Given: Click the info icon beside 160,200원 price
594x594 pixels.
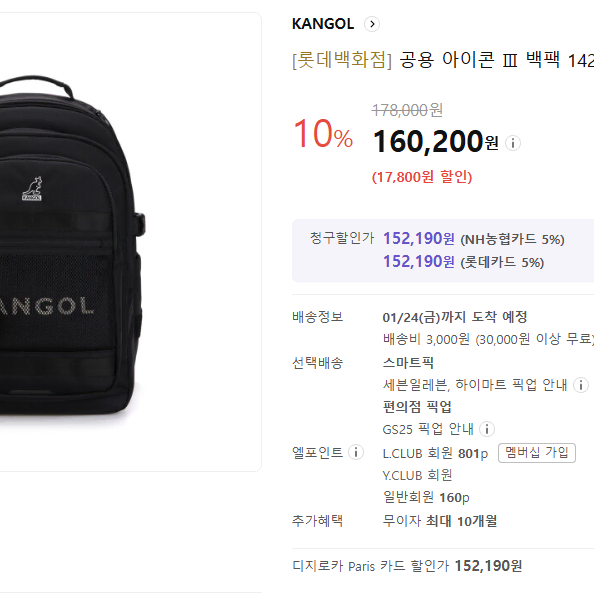Looking at the screenshot, I should 513,143.
